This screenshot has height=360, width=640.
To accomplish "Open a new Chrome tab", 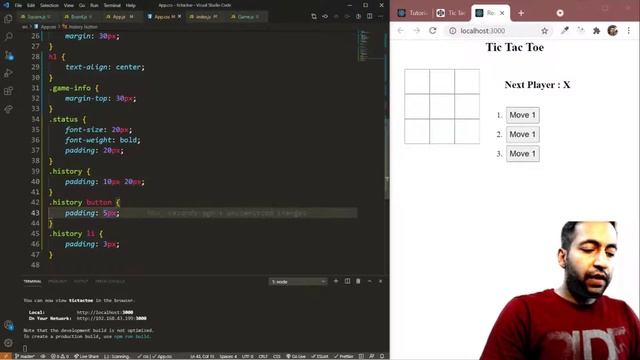I will tap(521, 13).
